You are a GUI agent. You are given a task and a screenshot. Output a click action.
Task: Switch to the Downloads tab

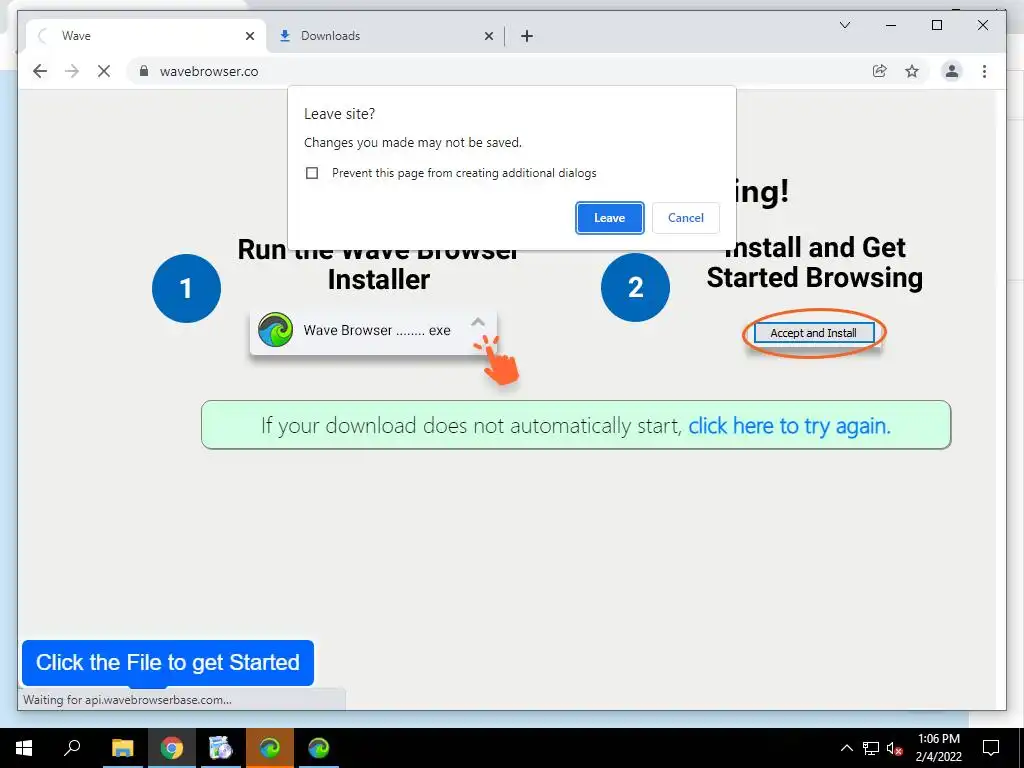tap(385, 36)
